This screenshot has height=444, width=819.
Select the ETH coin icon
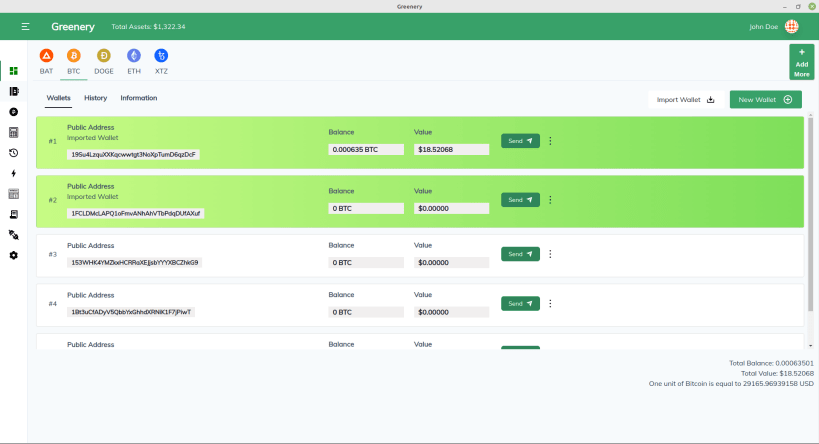(x=134, y=55)
